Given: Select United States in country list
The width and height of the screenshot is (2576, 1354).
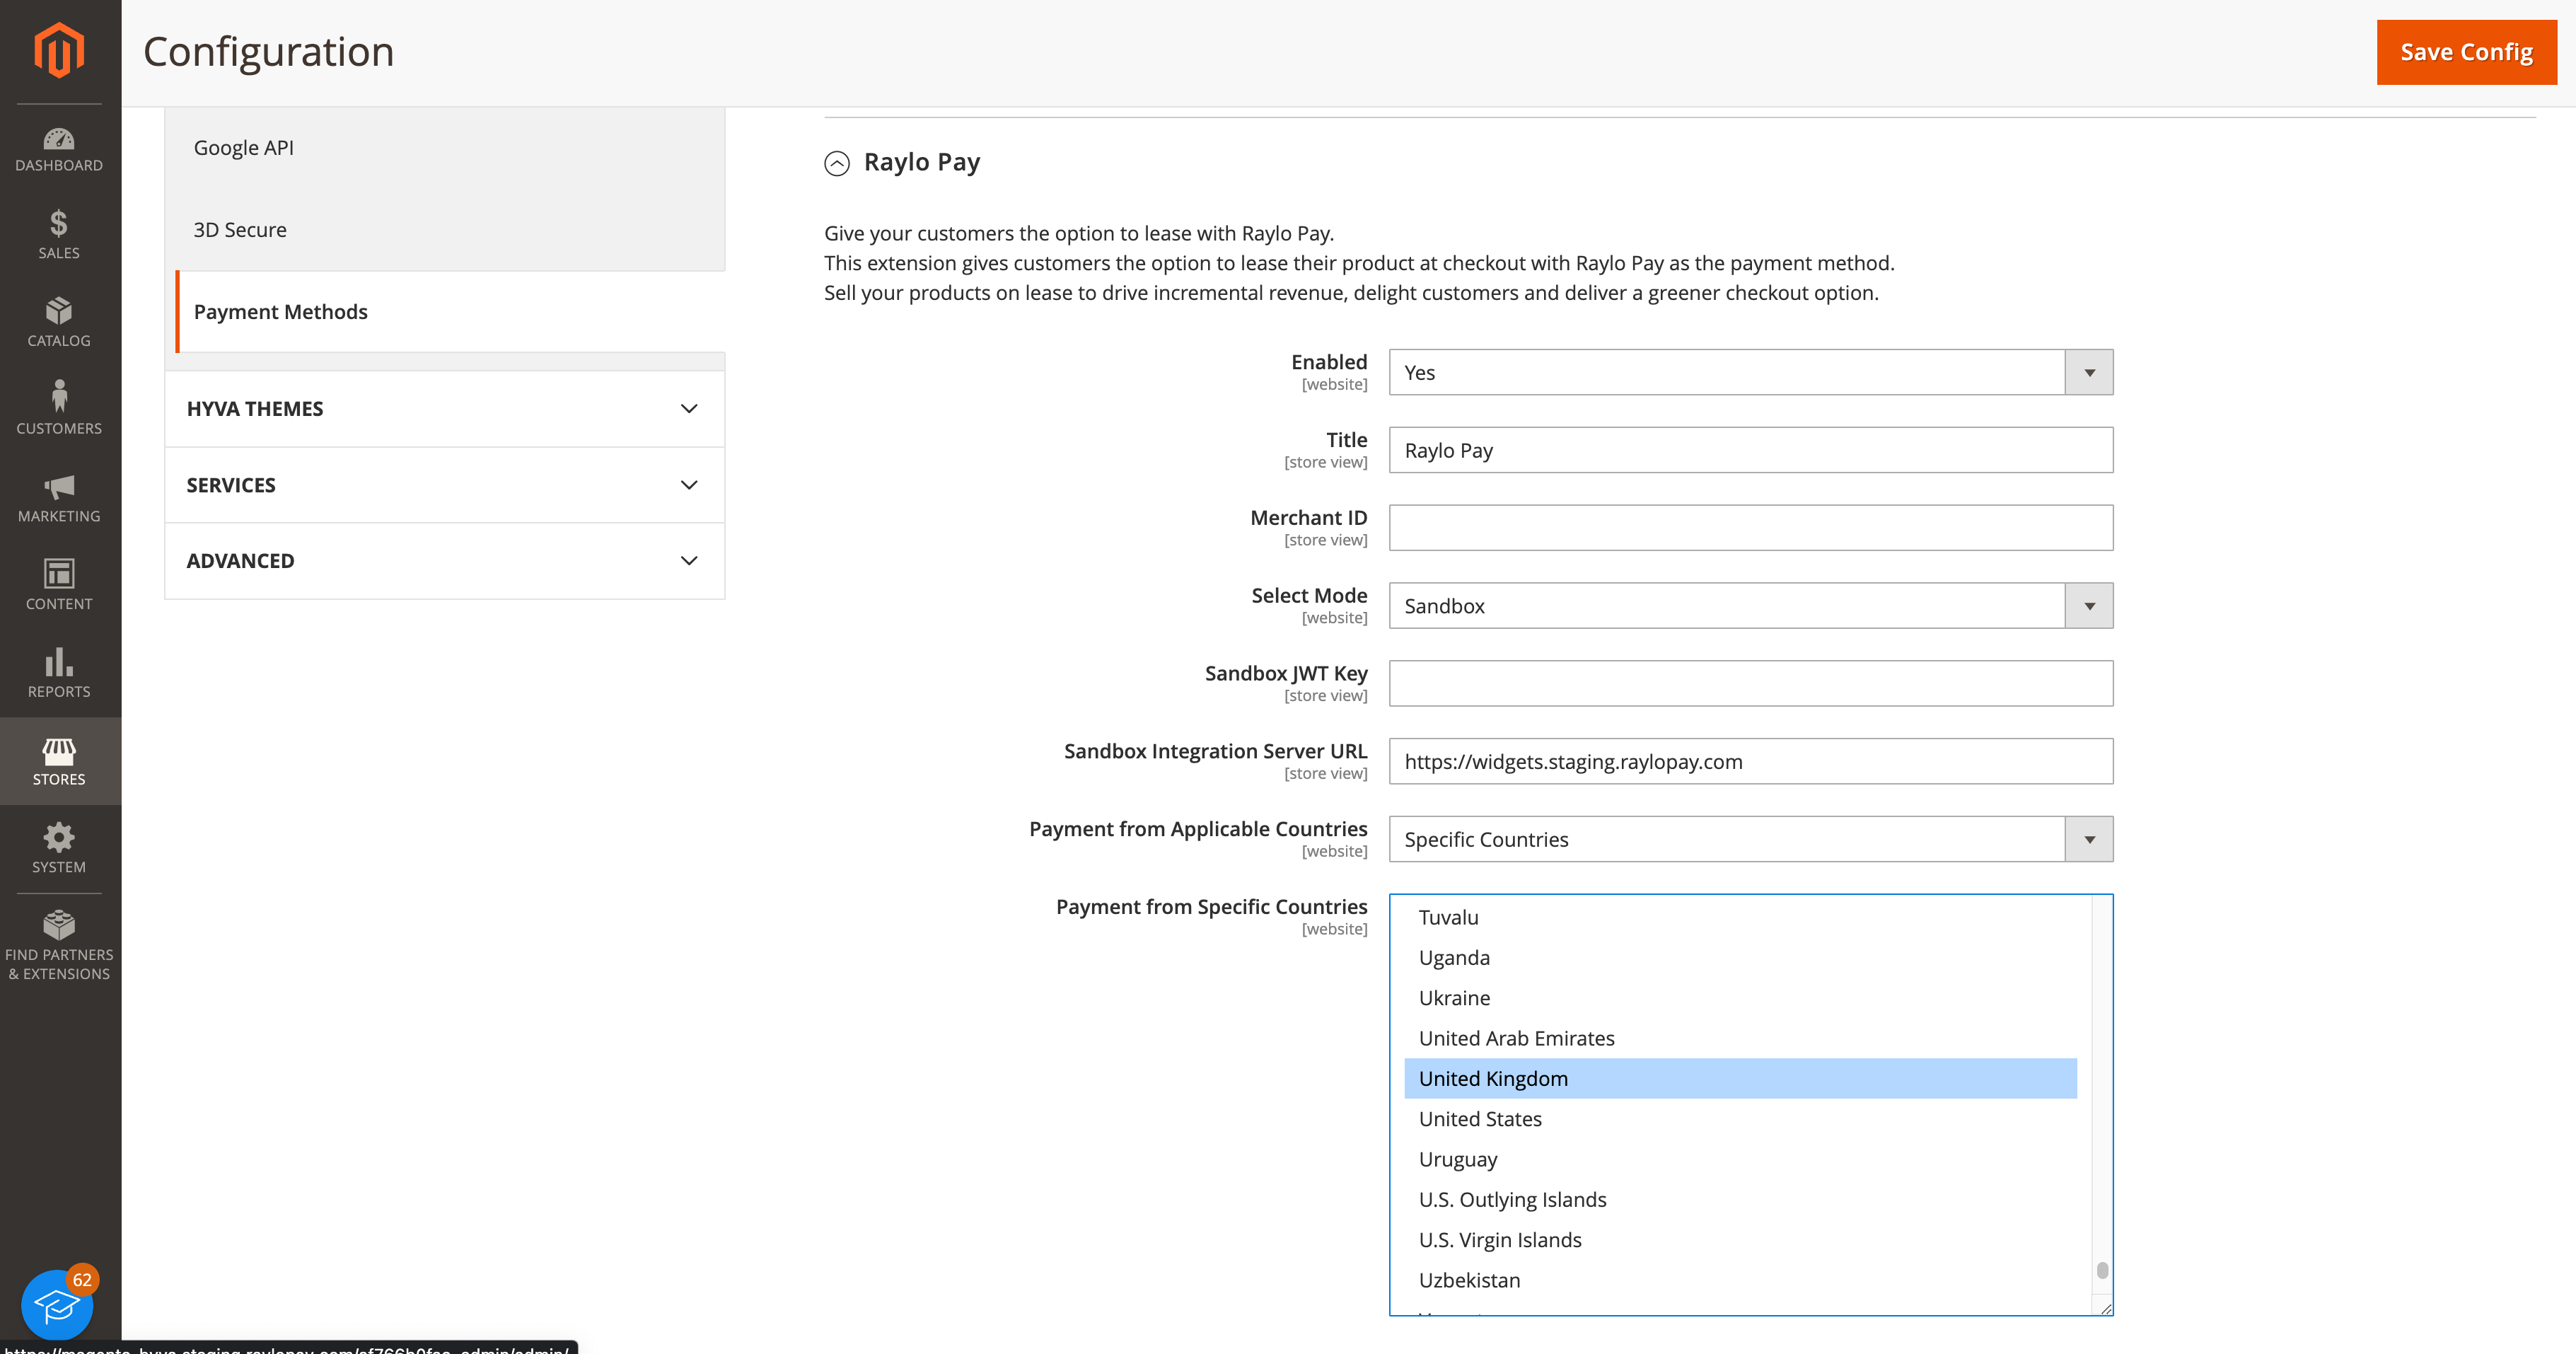Looking at the screenshot, I should click(x=1480, y=1119).
